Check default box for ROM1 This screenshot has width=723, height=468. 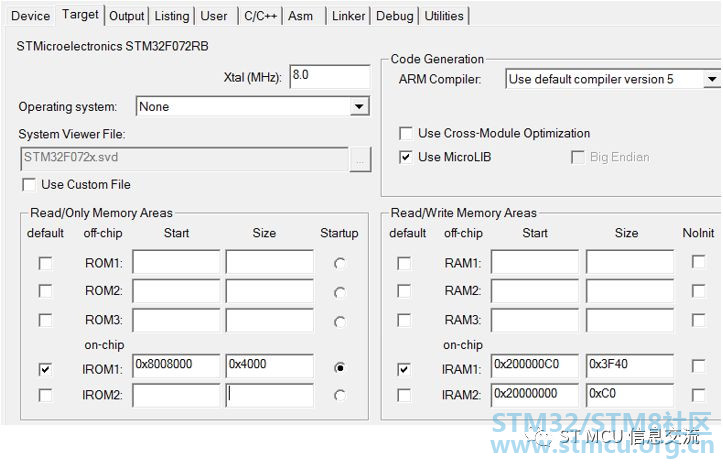[x=45, y=263]
